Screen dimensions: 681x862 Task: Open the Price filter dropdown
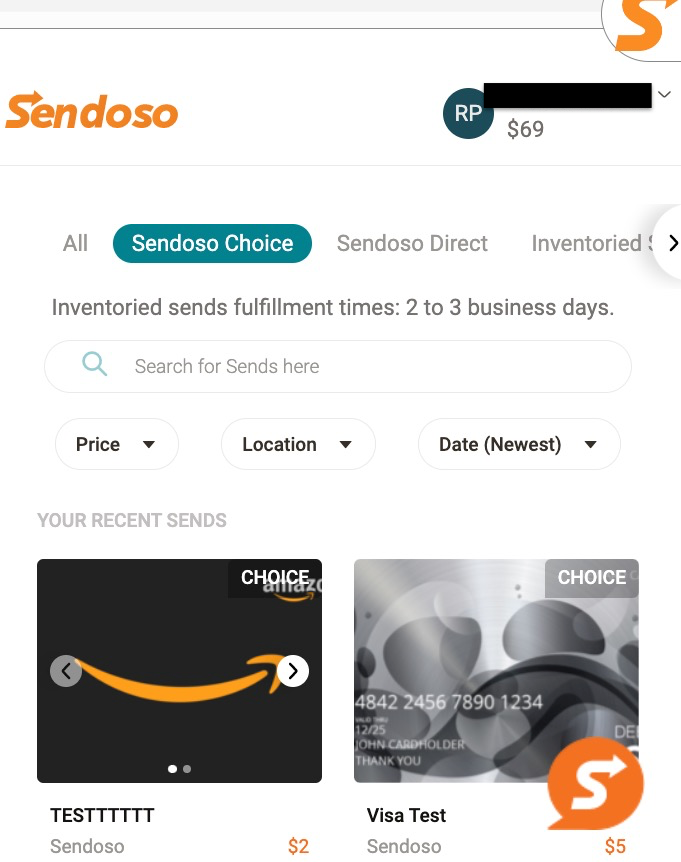(115, 444)
